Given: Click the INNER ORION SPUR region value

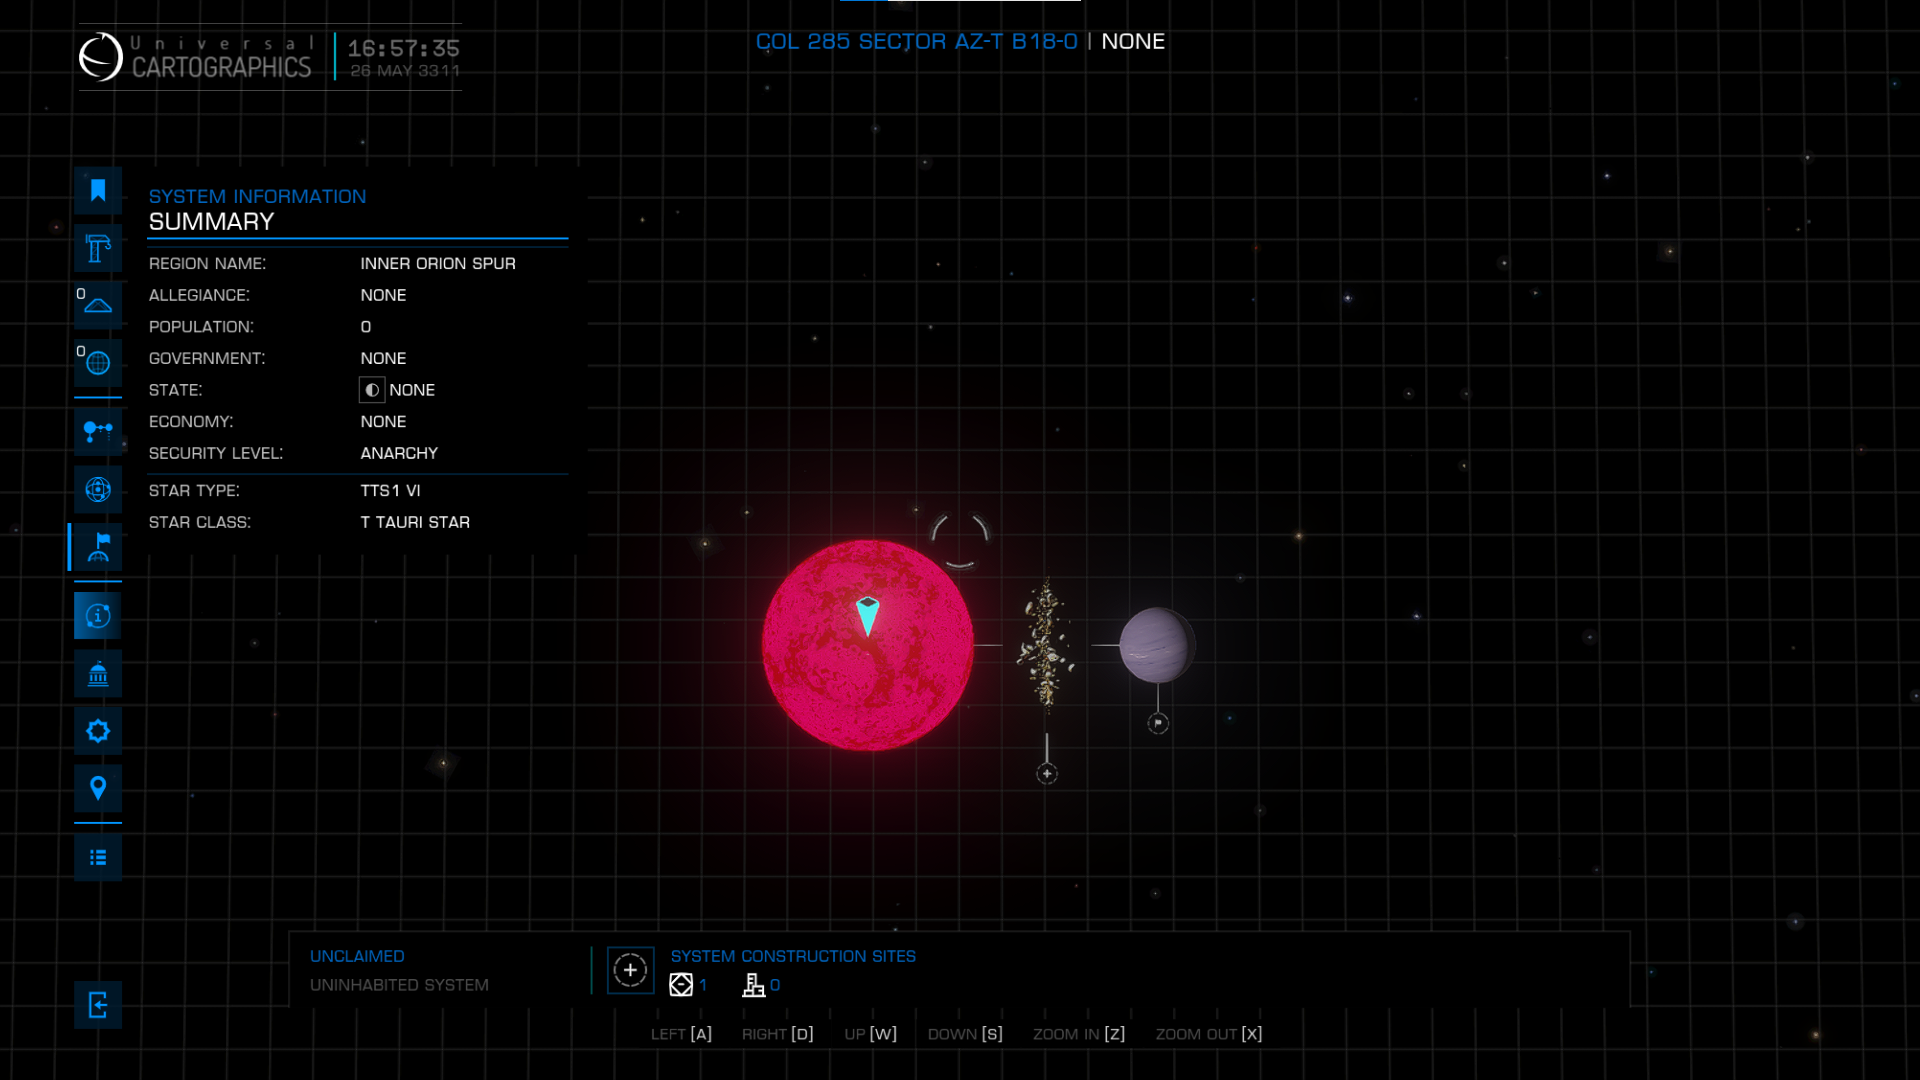Looking at the screenshot, I should coord(438,263).
